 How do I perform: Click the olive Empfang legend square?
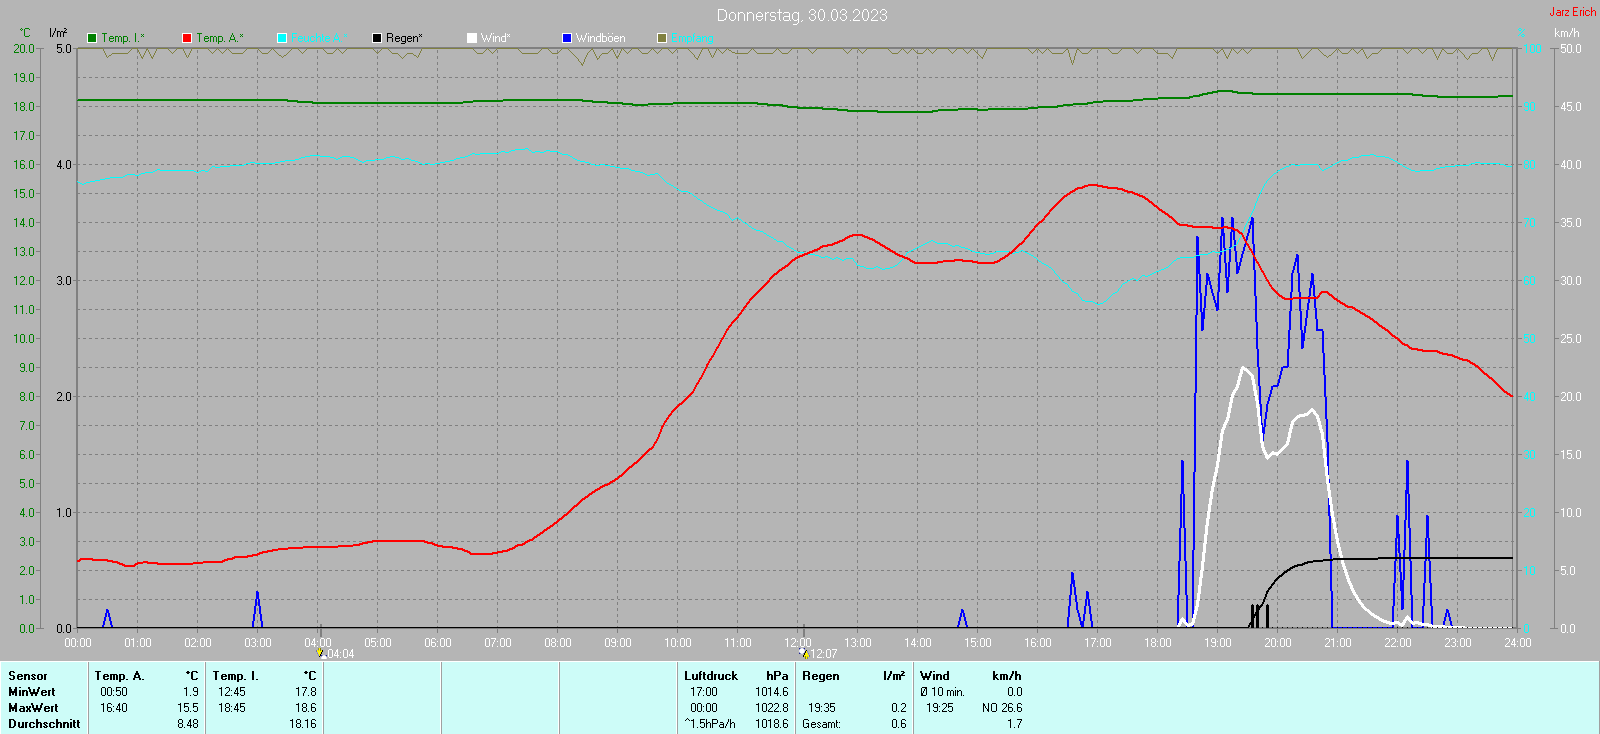[x=662, y=38]
